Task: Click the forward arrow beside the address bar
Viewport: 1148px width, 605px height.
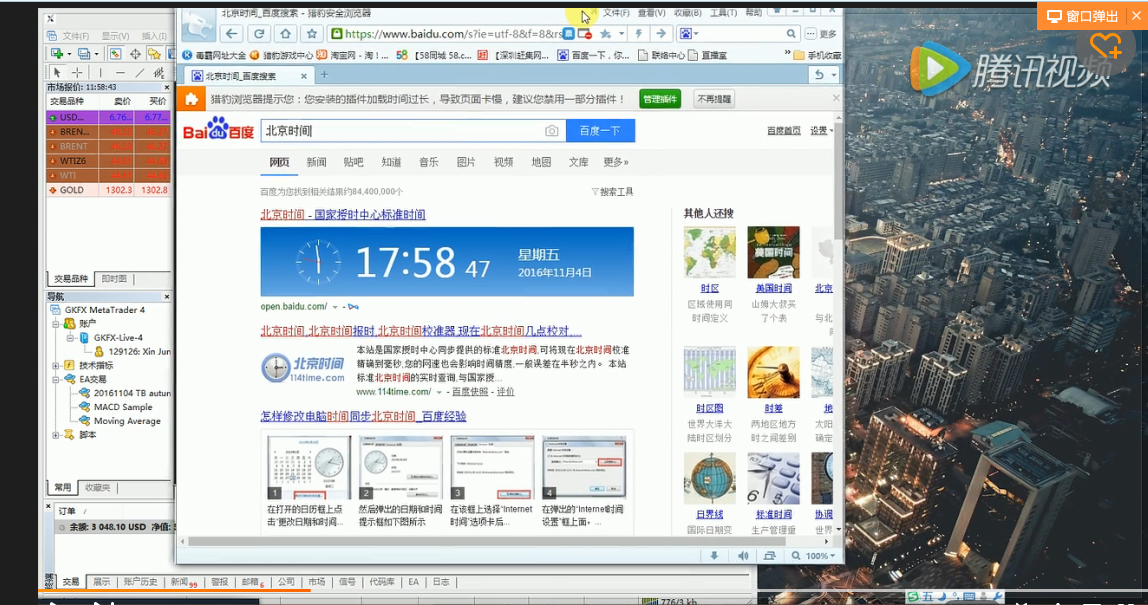Action: click(660, 34)
